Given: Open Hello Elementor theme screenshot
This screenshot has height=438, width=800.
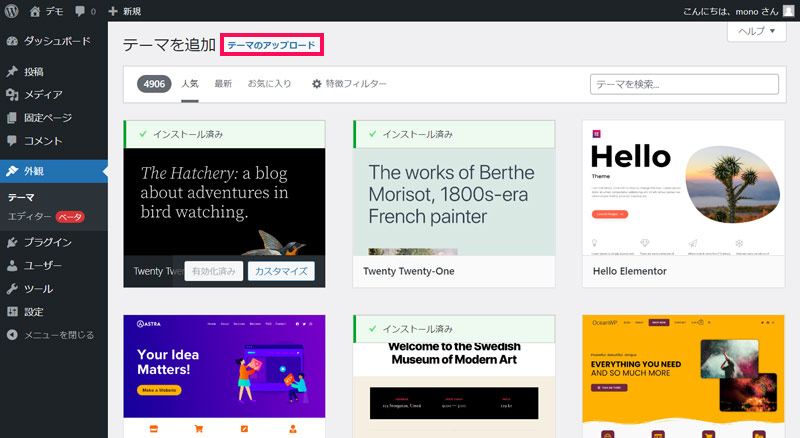Looking at the screenshot, I should tap(684, 188).
